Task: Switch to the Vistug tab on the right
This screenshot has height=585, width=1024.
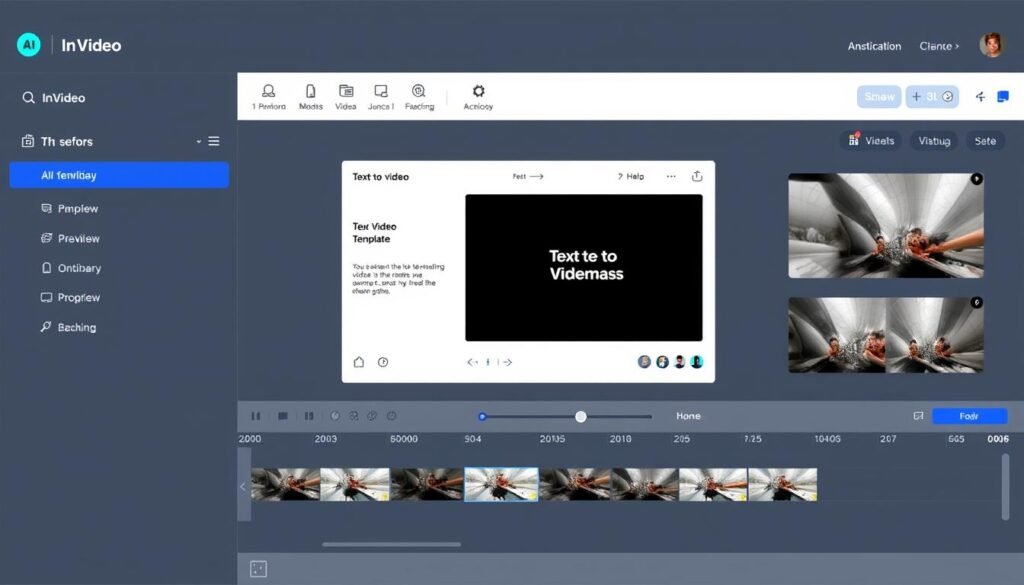Action: pos(933,140)
